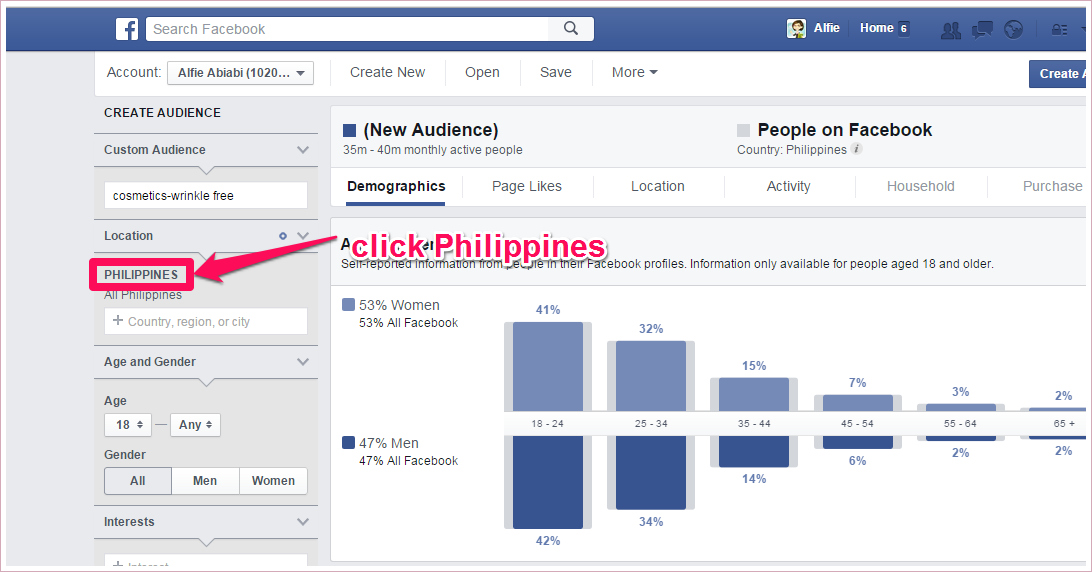Open the notifications globe icon
The height and width of the screenshot is (572, 1092).
point(1013,30)
